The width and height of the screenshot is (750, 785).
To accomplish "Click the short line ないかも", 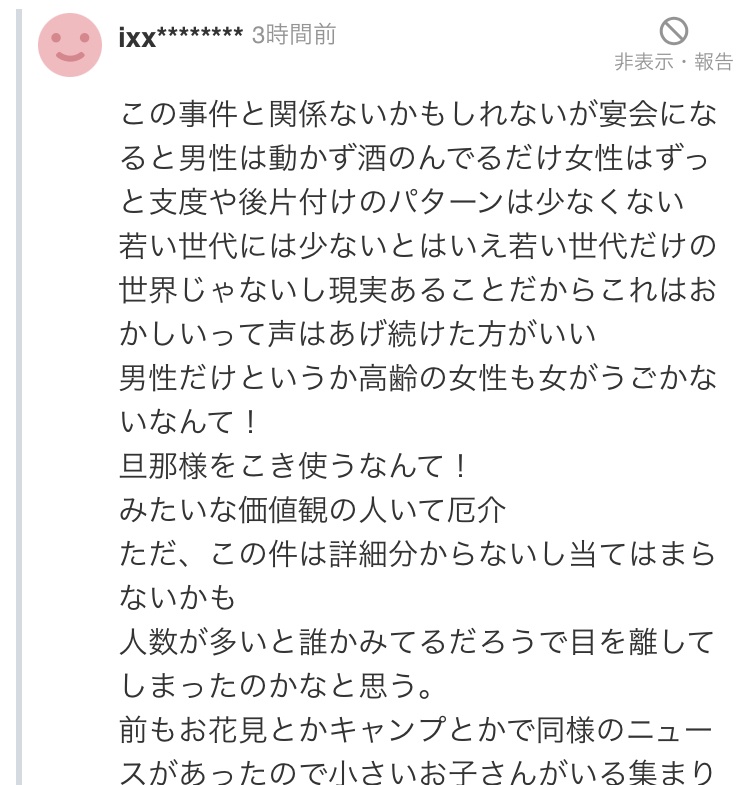I will [177, 597].
